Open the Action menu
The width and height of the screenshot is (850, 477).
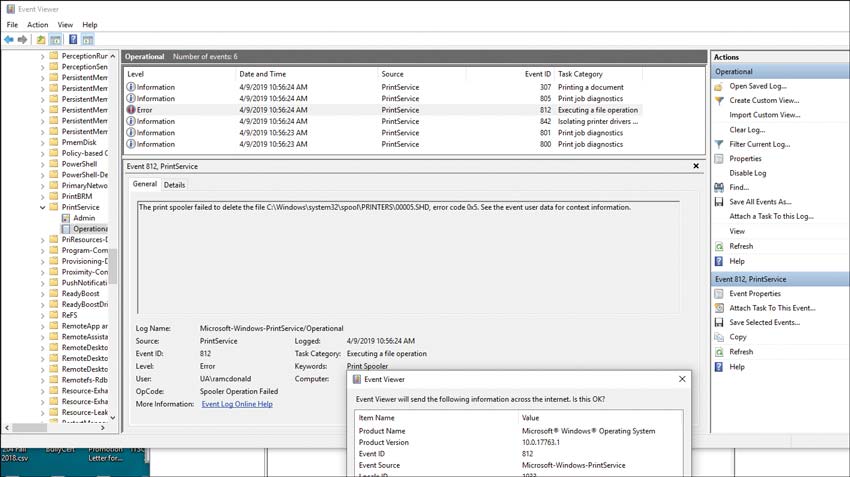click(37, 24)
